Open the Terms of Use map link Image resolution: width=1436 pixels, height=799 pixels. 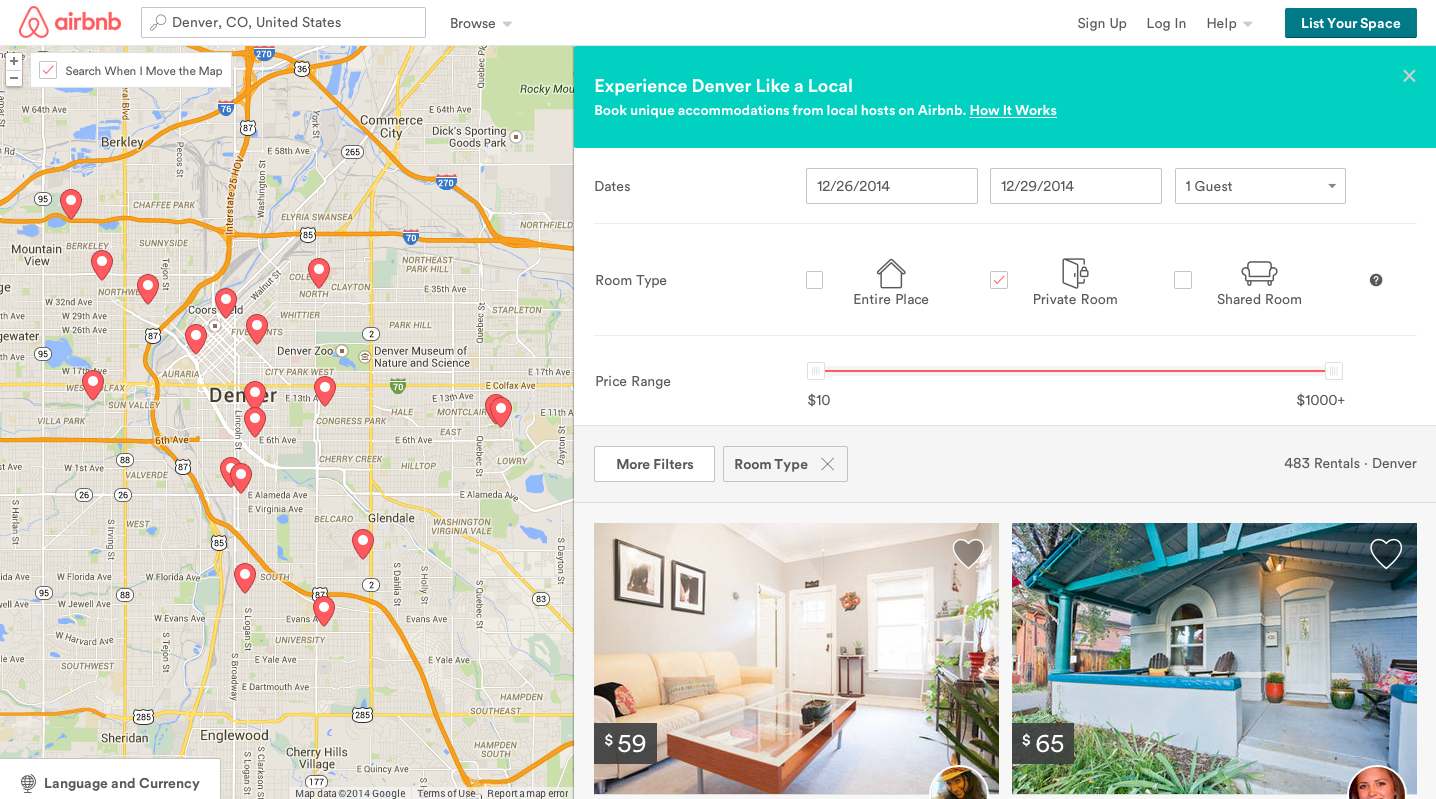pos(447,794)
